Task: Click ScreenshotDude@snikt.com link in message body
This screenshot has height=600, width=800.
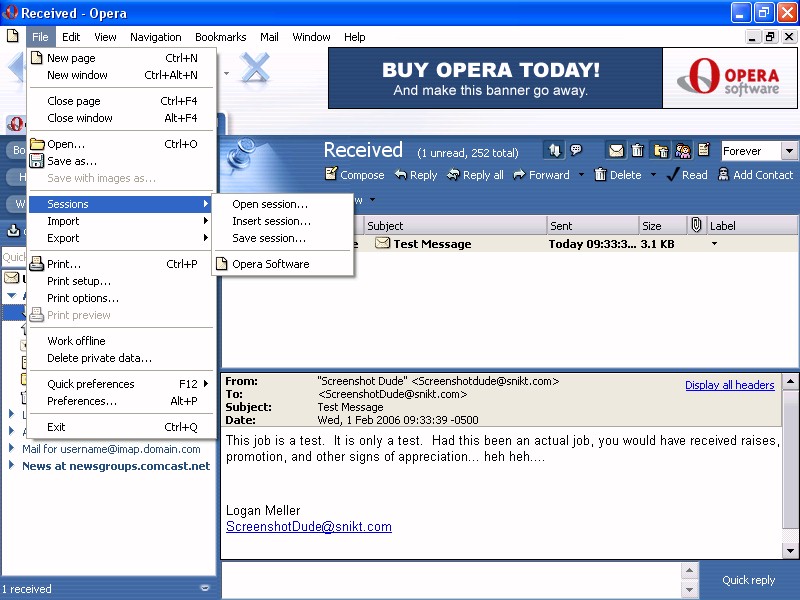Action: [x=309, y=527]
